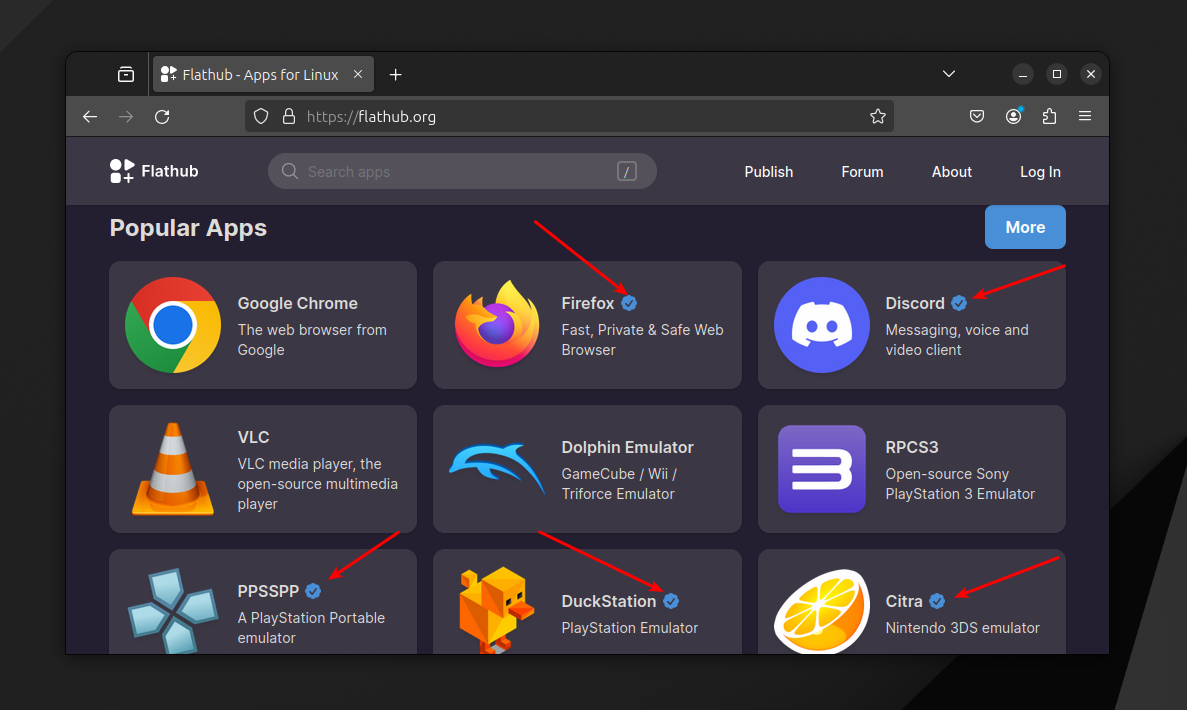Image resolution: width=1187 pixels, height=710 pixels.
Task: Open the Firefox extensions puzzle icon
Action: pyautogui.click(x=1049, y=117)
